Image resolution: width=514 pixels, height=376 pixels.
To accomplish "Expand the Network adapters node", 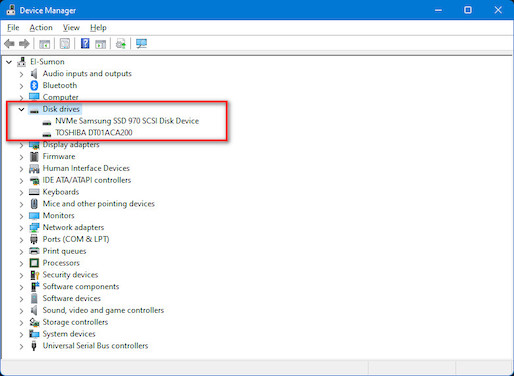I will click(x=21, y=228).
